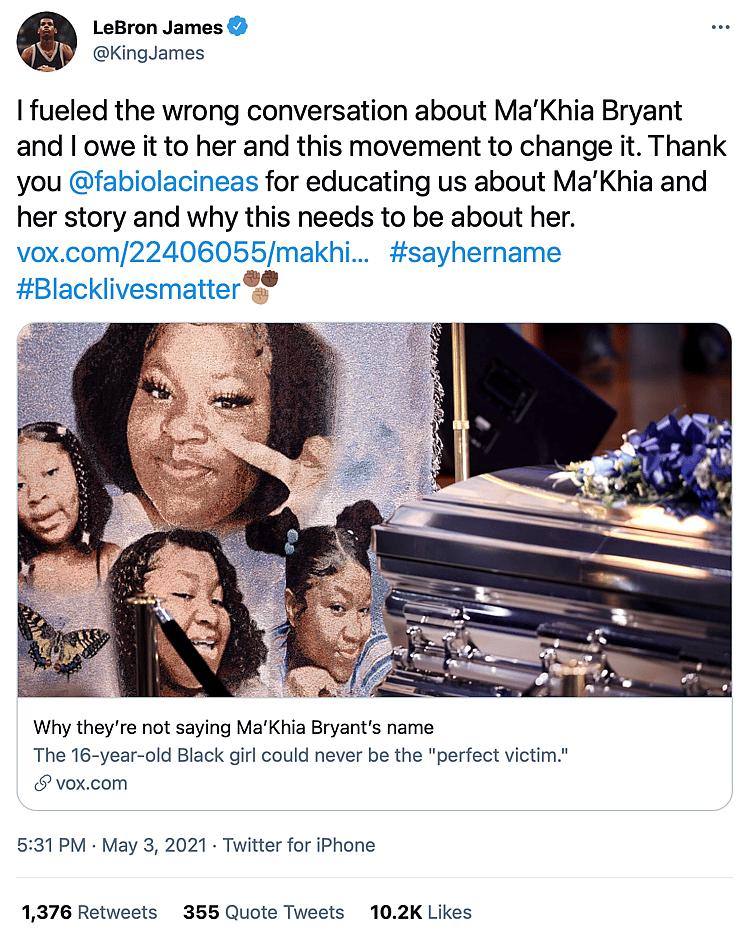The image size is (750, 941).
Task: Open the article preview image
Action: tap(375, 510)
